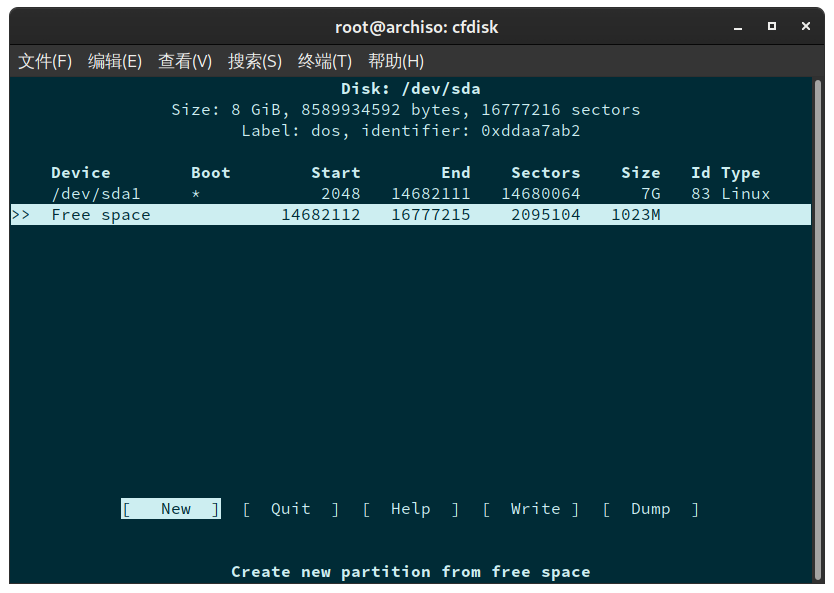The width and height of the screenshot is (834, 593).
Task: Click the root@archiso: cfdisk title bar
Action: (417, 27)
